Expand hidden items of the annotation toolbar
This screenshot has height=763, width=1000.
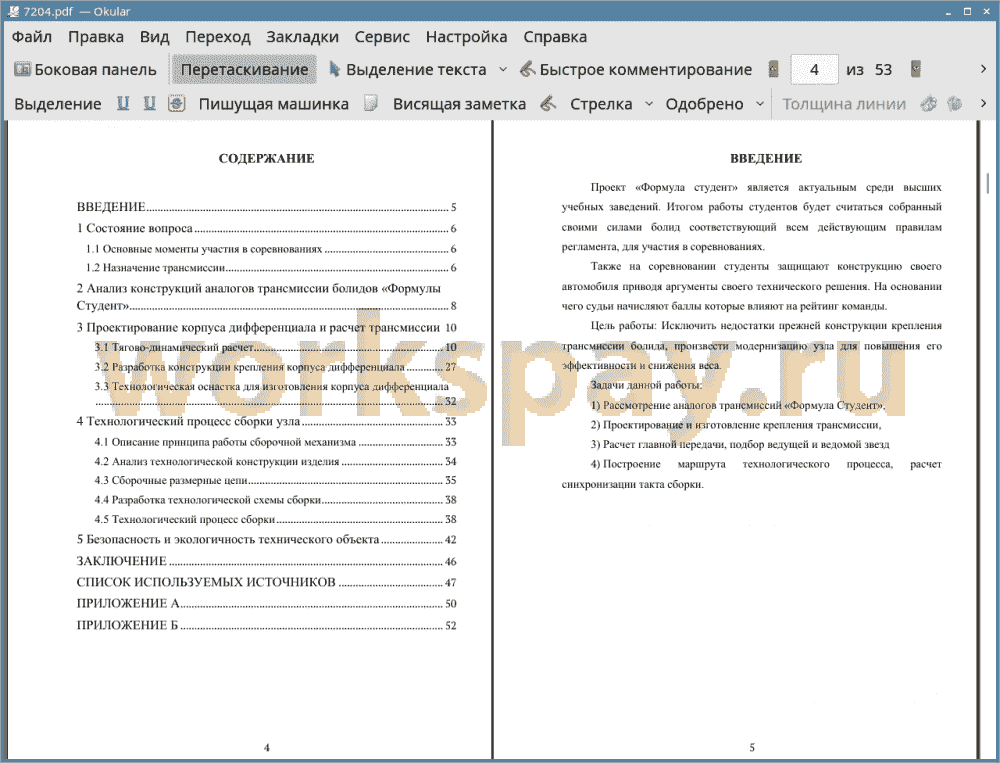tap(983, 103)
